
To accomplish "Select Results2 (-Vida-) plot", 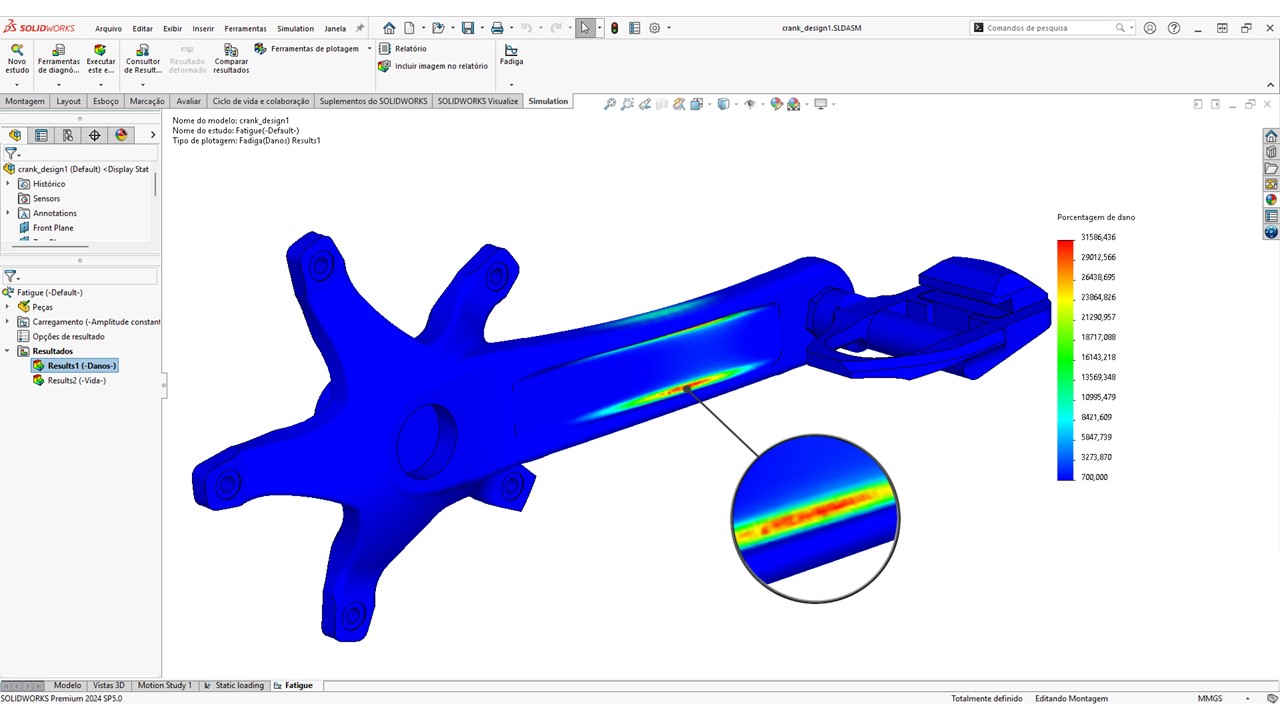I will (x=69, y=380).
